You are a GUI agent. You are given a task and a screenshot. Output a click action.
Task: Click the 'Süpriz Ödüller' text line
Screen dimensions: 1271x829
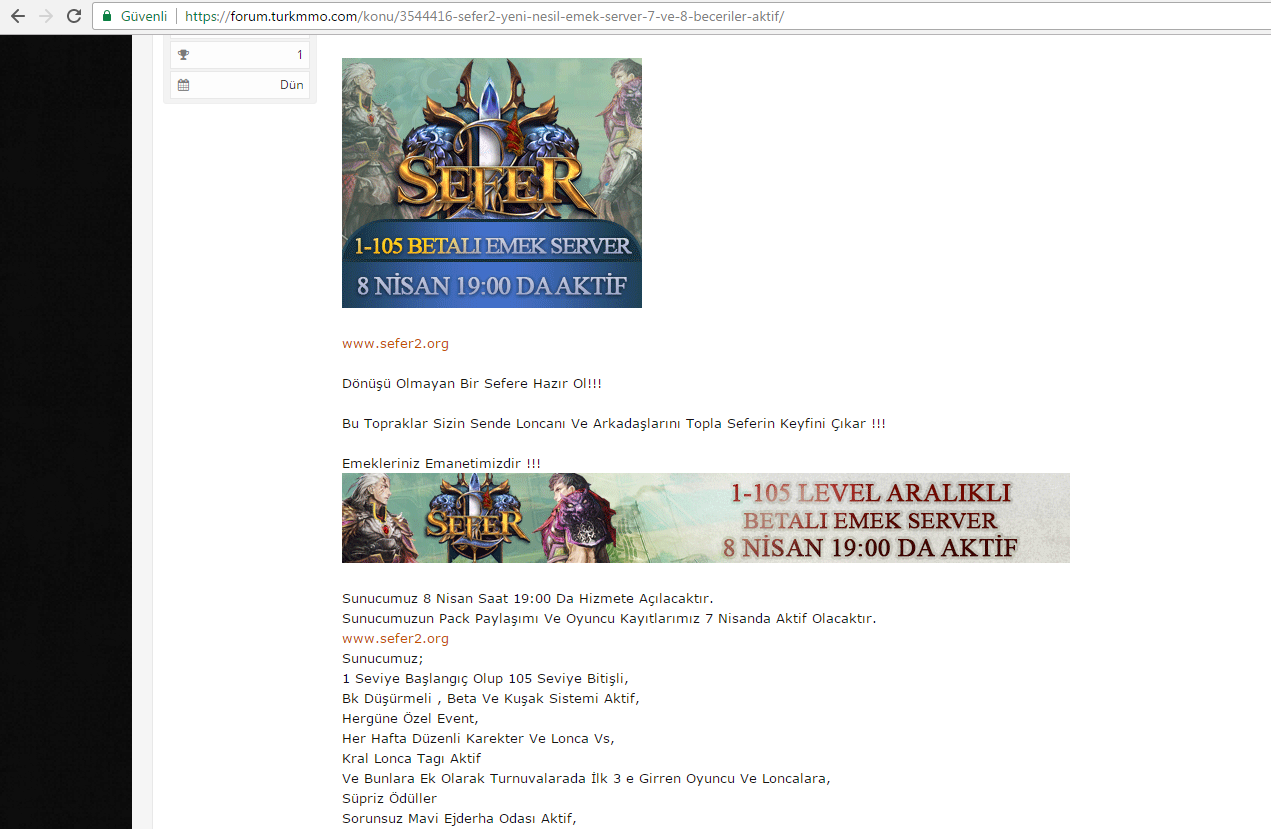tap(389, 798)
